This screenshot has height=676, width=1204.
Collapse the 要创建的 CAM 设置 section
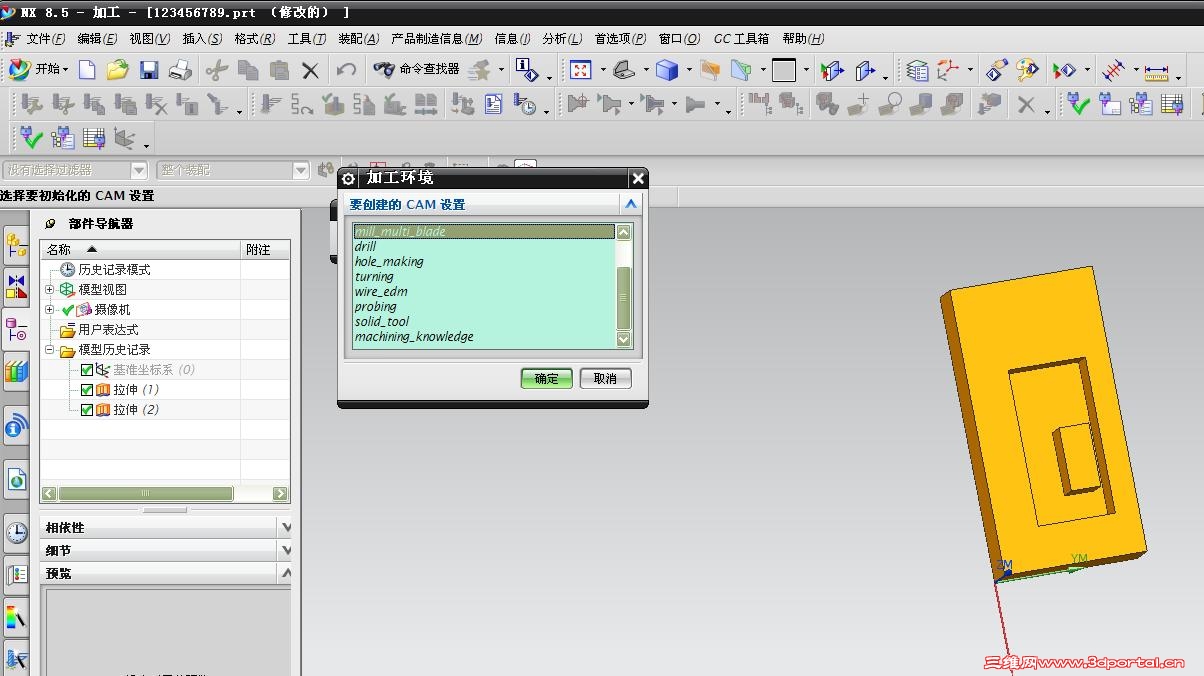pyautogui.click(x=630, y=204)
